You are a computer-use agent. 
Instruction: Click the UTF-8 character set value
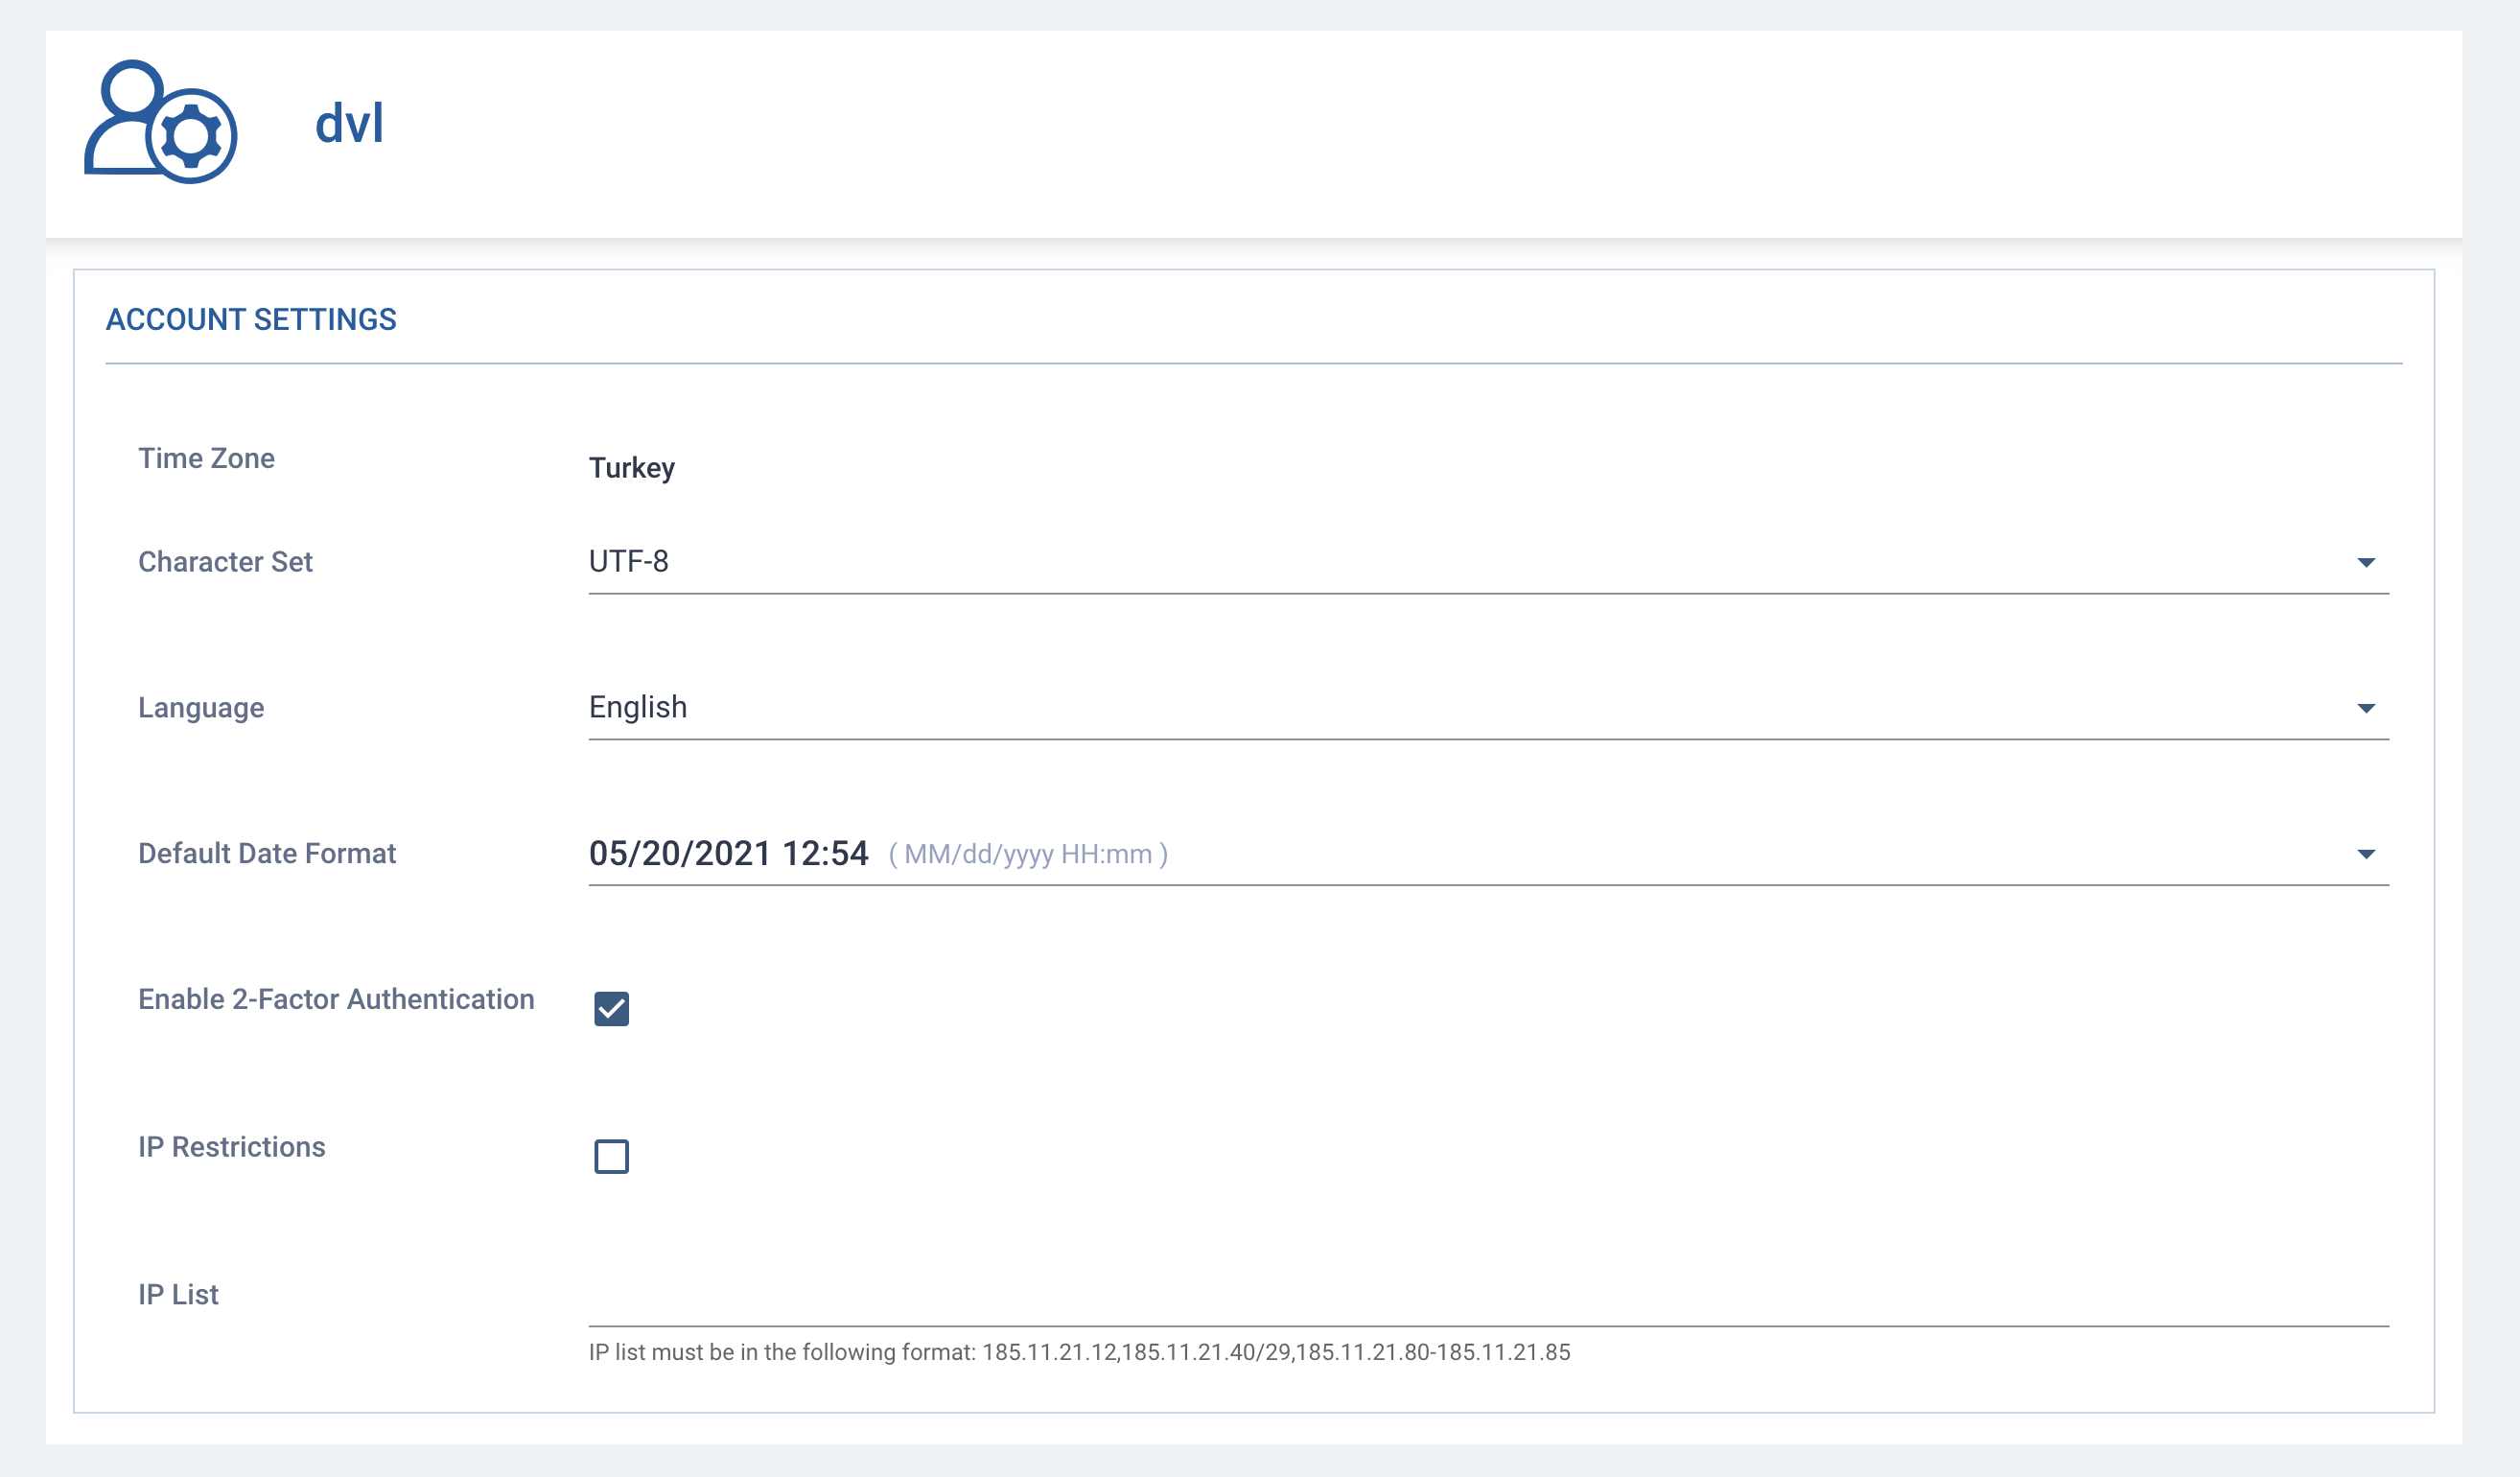click(629, 562)
